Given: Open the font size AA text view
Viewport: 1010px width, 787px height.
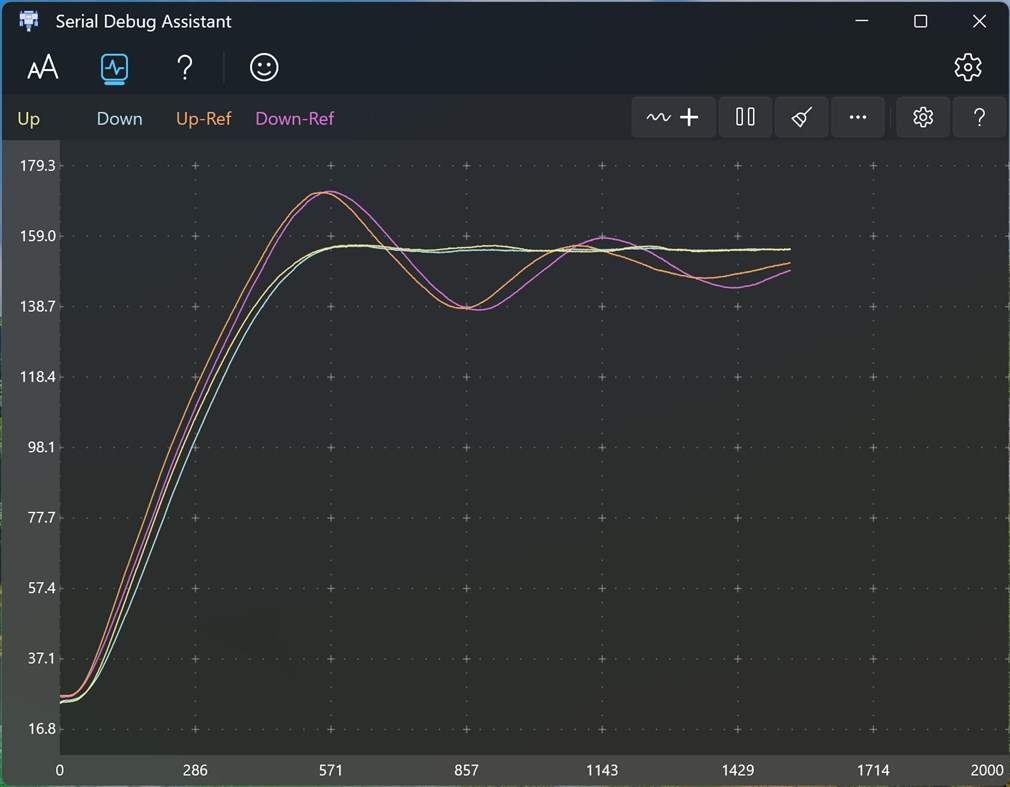Looking at the screenshot, I should click(x=43, y=67).
